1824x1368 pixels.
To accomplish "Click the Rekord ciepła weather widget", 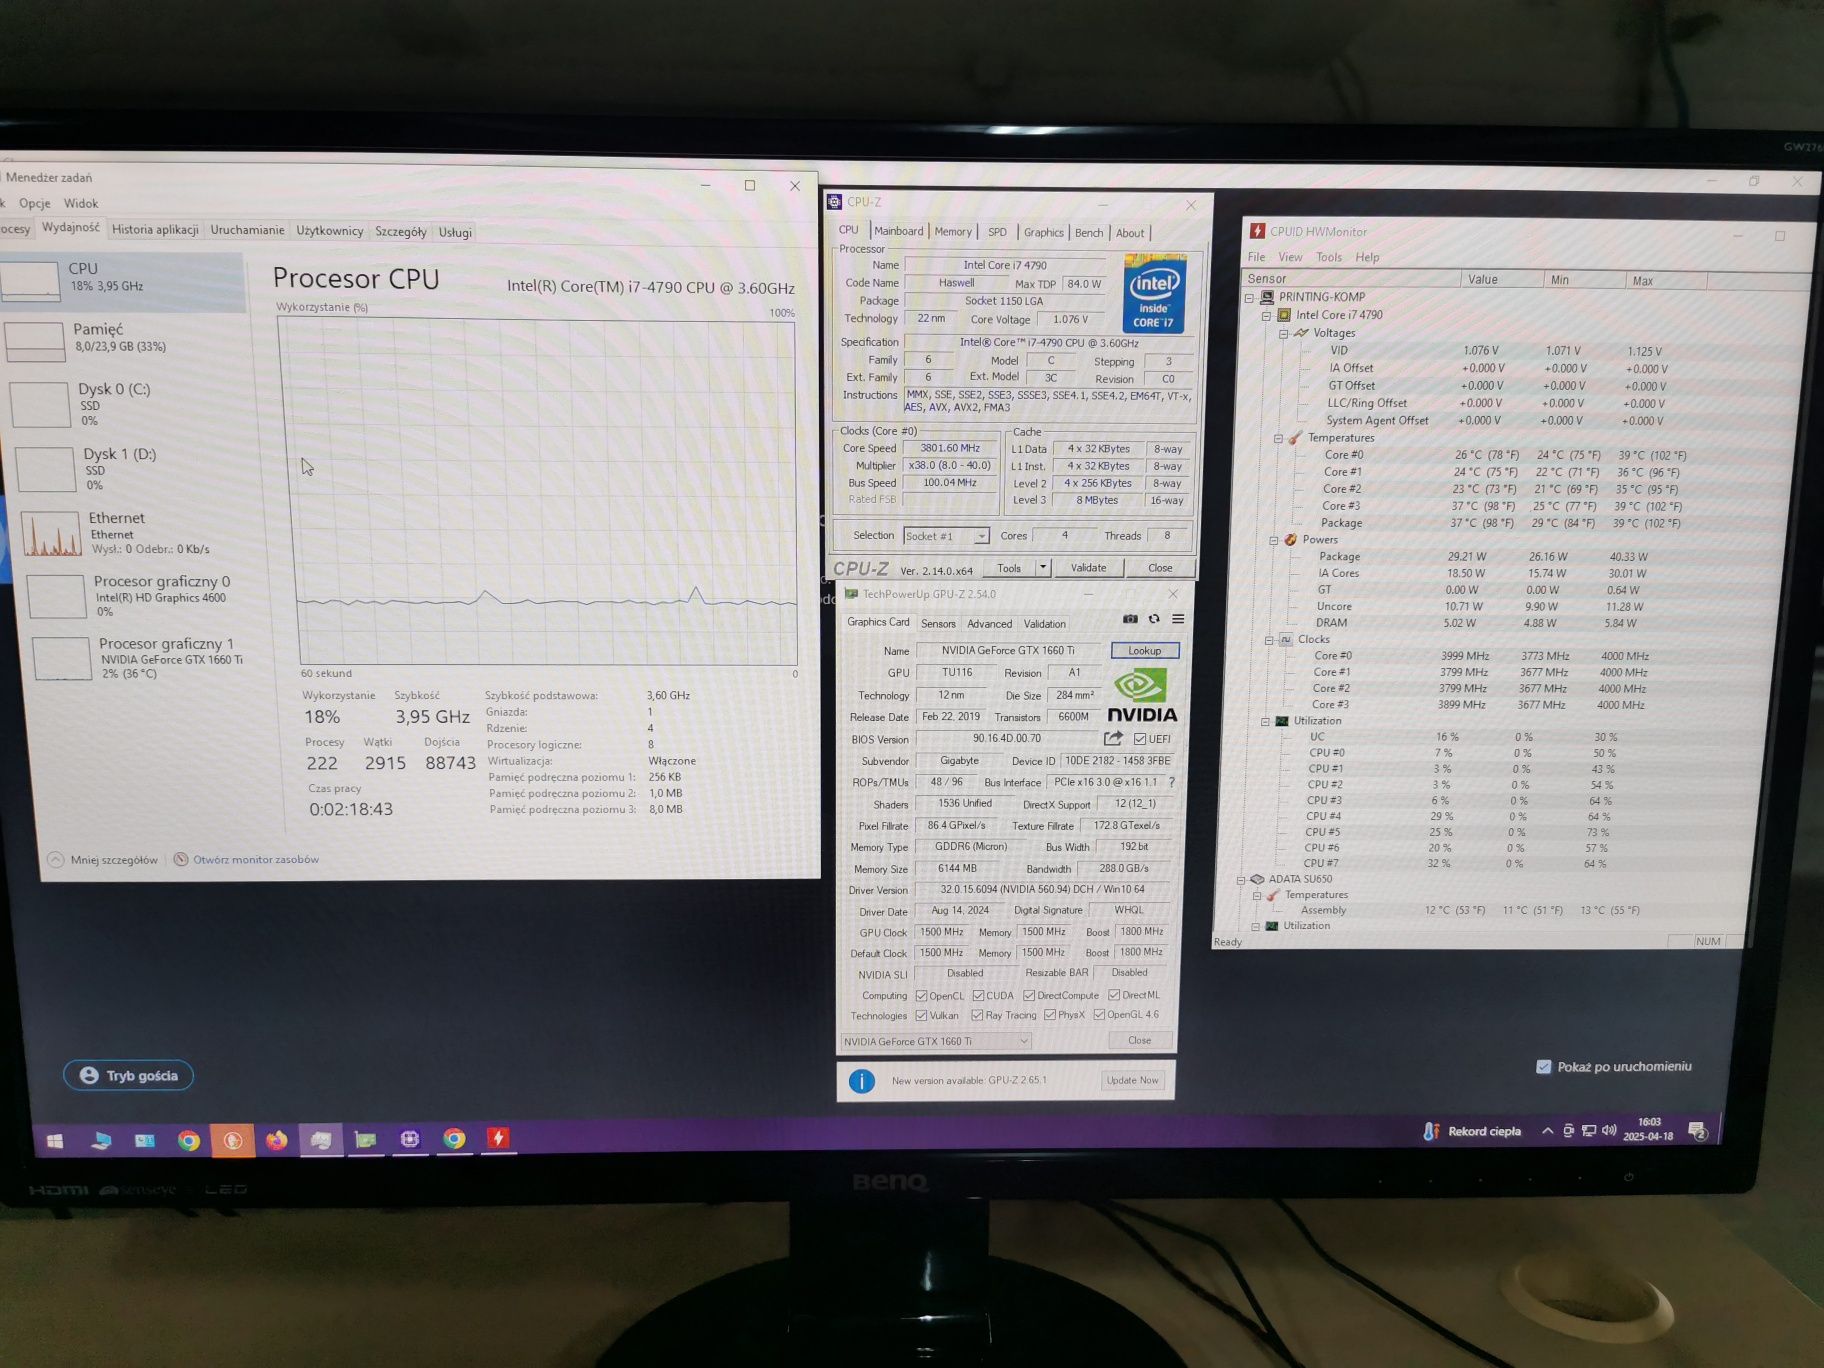I will [1471, 1131].
